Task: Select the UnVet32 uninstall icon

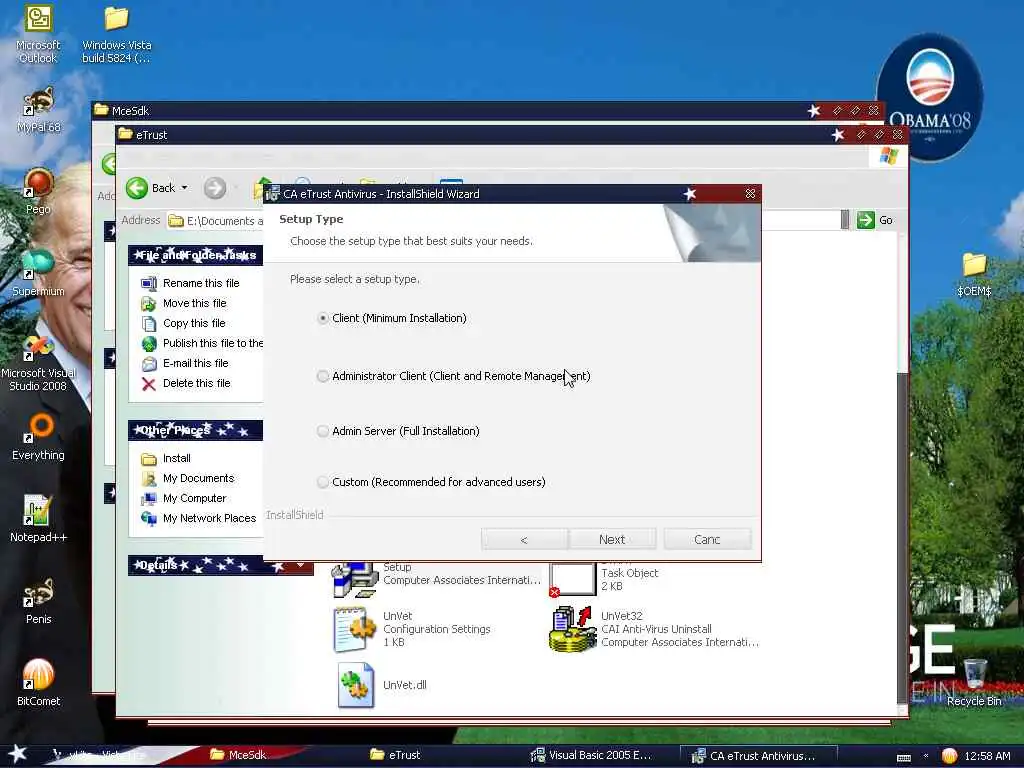Action: tap(572, 629)
